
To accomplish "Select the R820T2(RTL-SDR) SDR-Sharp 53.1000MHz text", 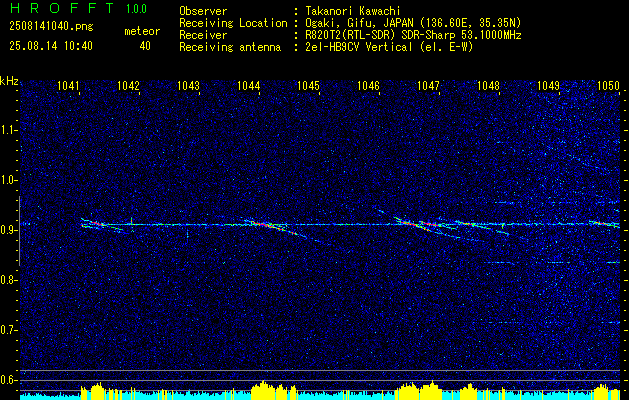I will pyautogui.click(x=413, y=35).
